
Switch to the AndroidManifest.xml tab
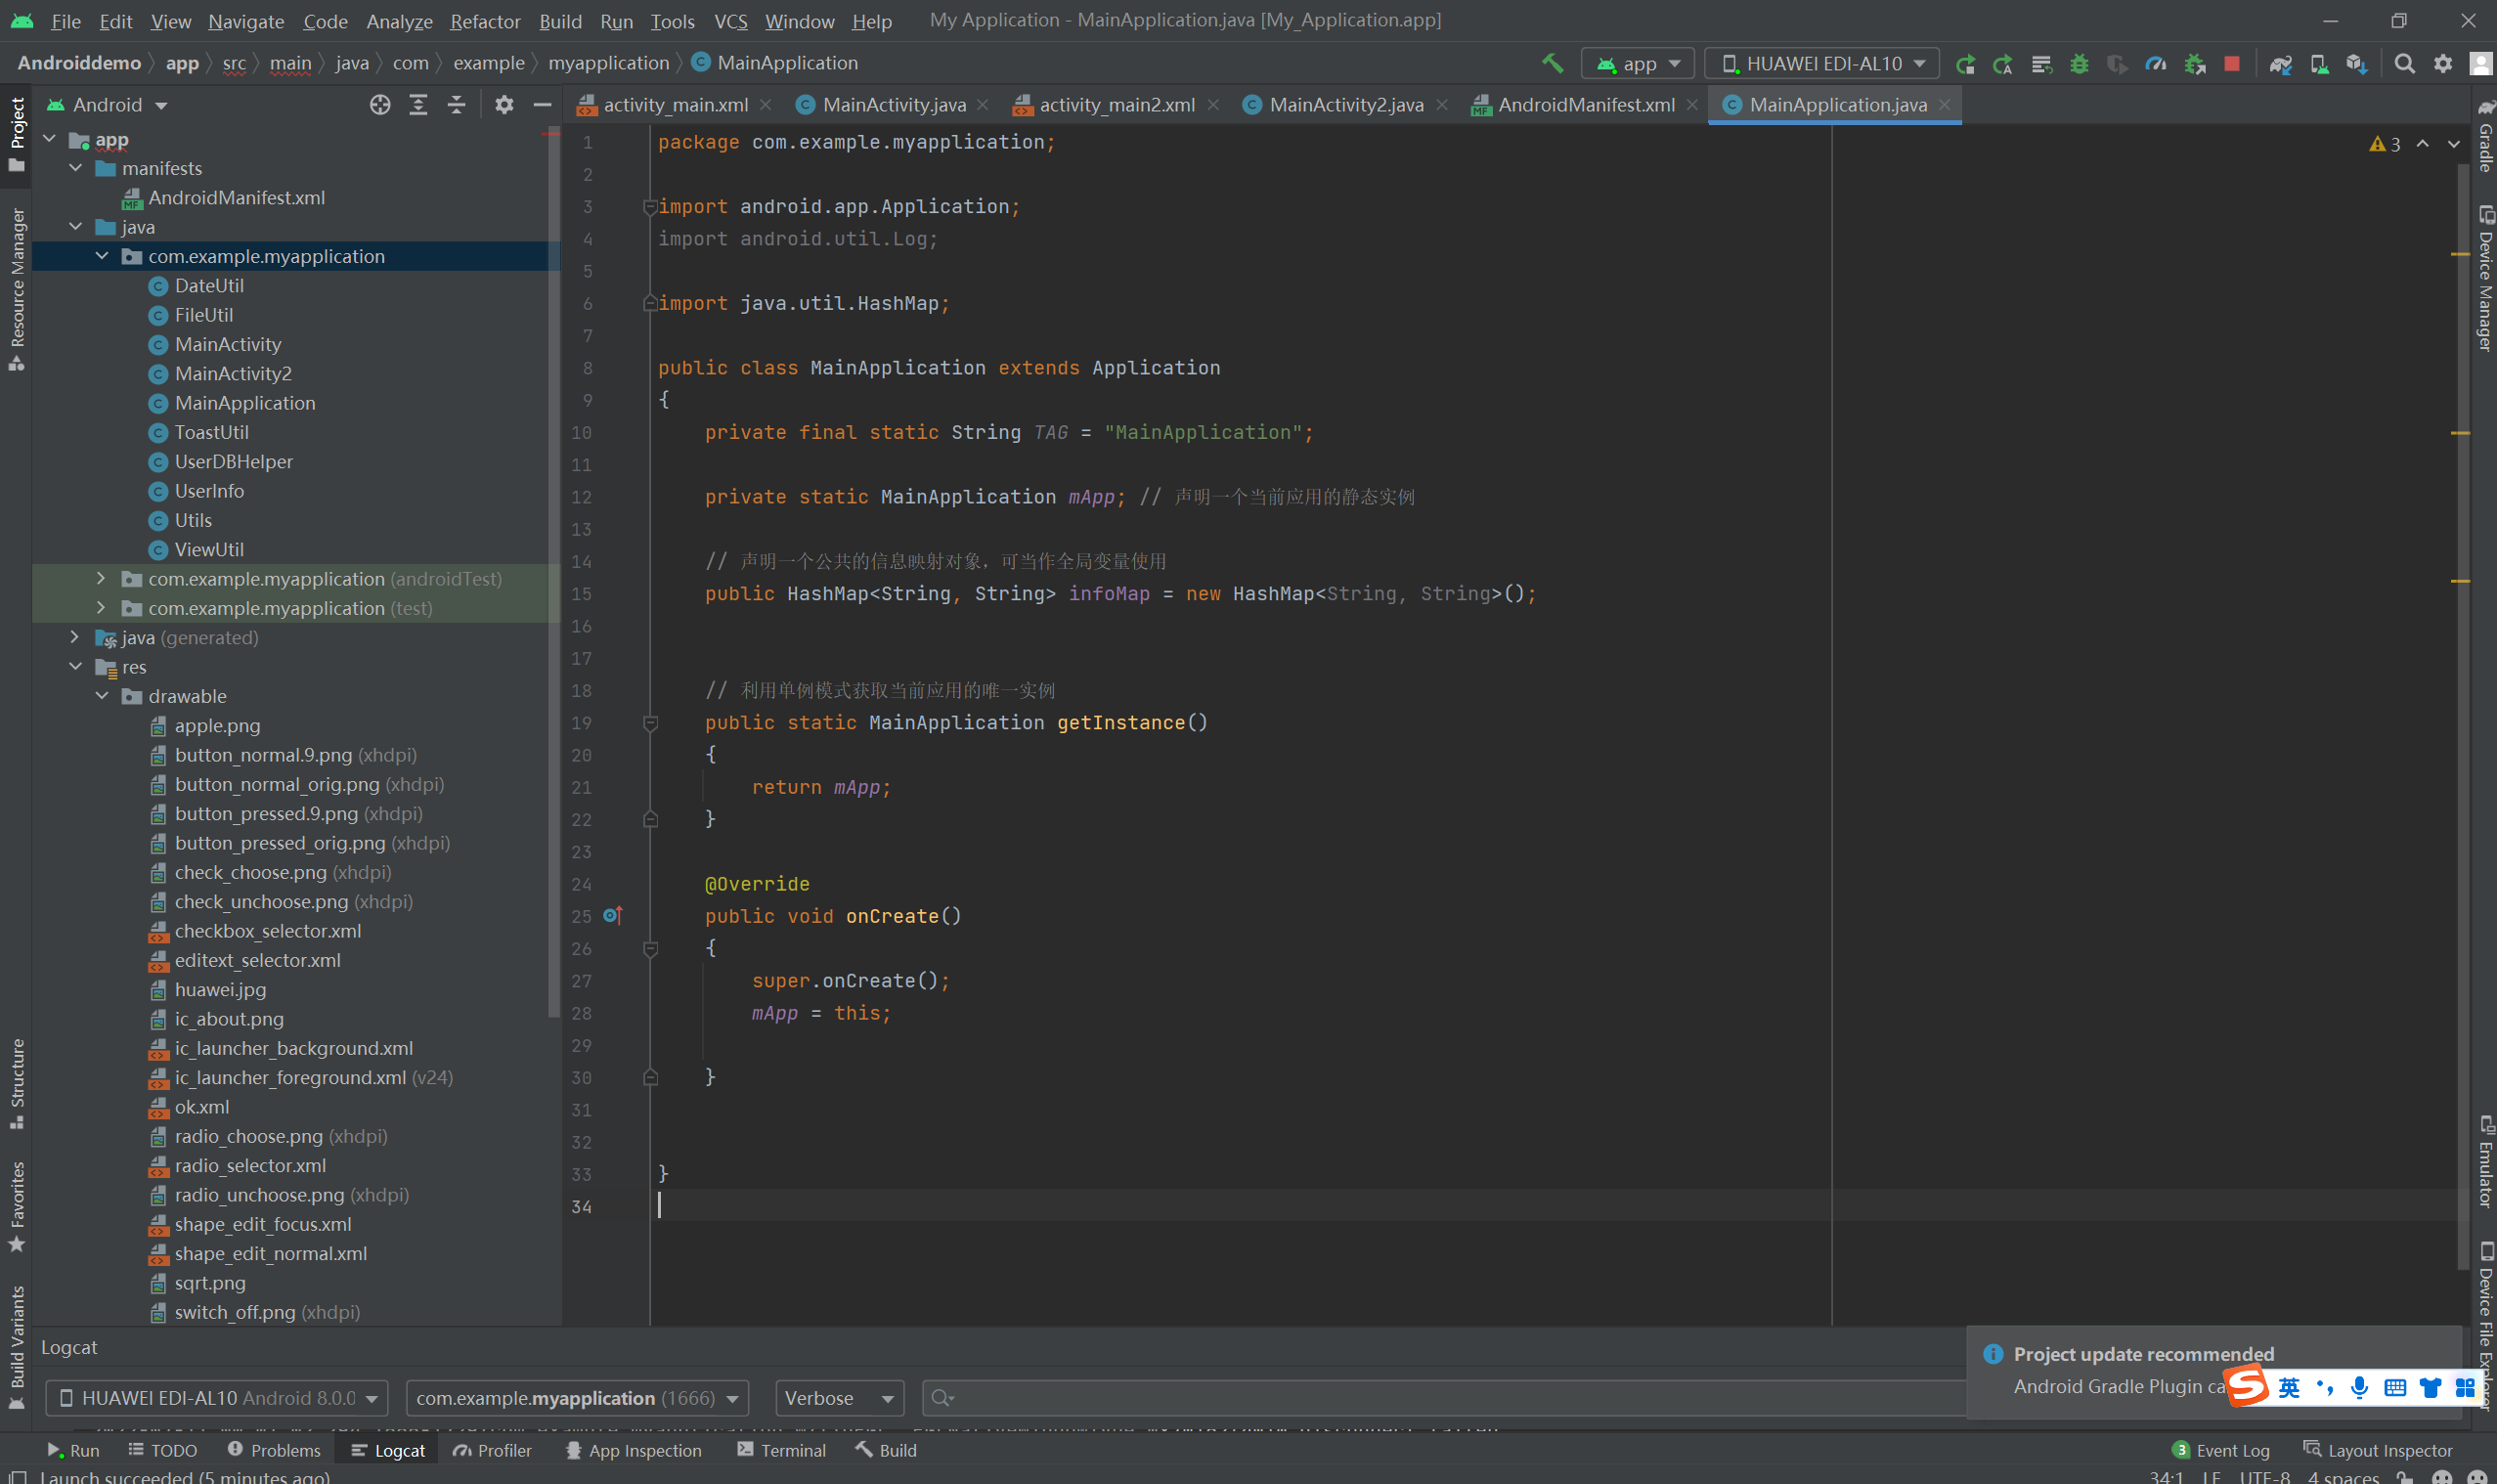1585,104
